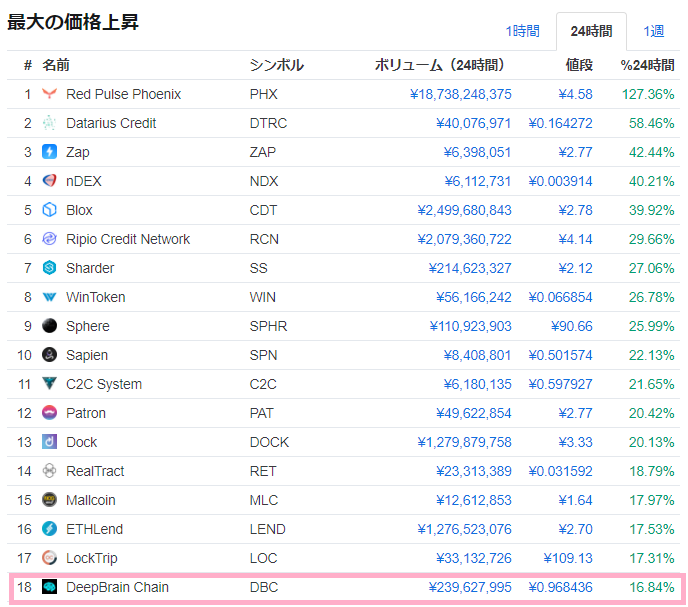Click the Red Pulse Phoenix coin icon
Image resolution: width=688 pixels, height=607 pixels.
click(50, 94)
